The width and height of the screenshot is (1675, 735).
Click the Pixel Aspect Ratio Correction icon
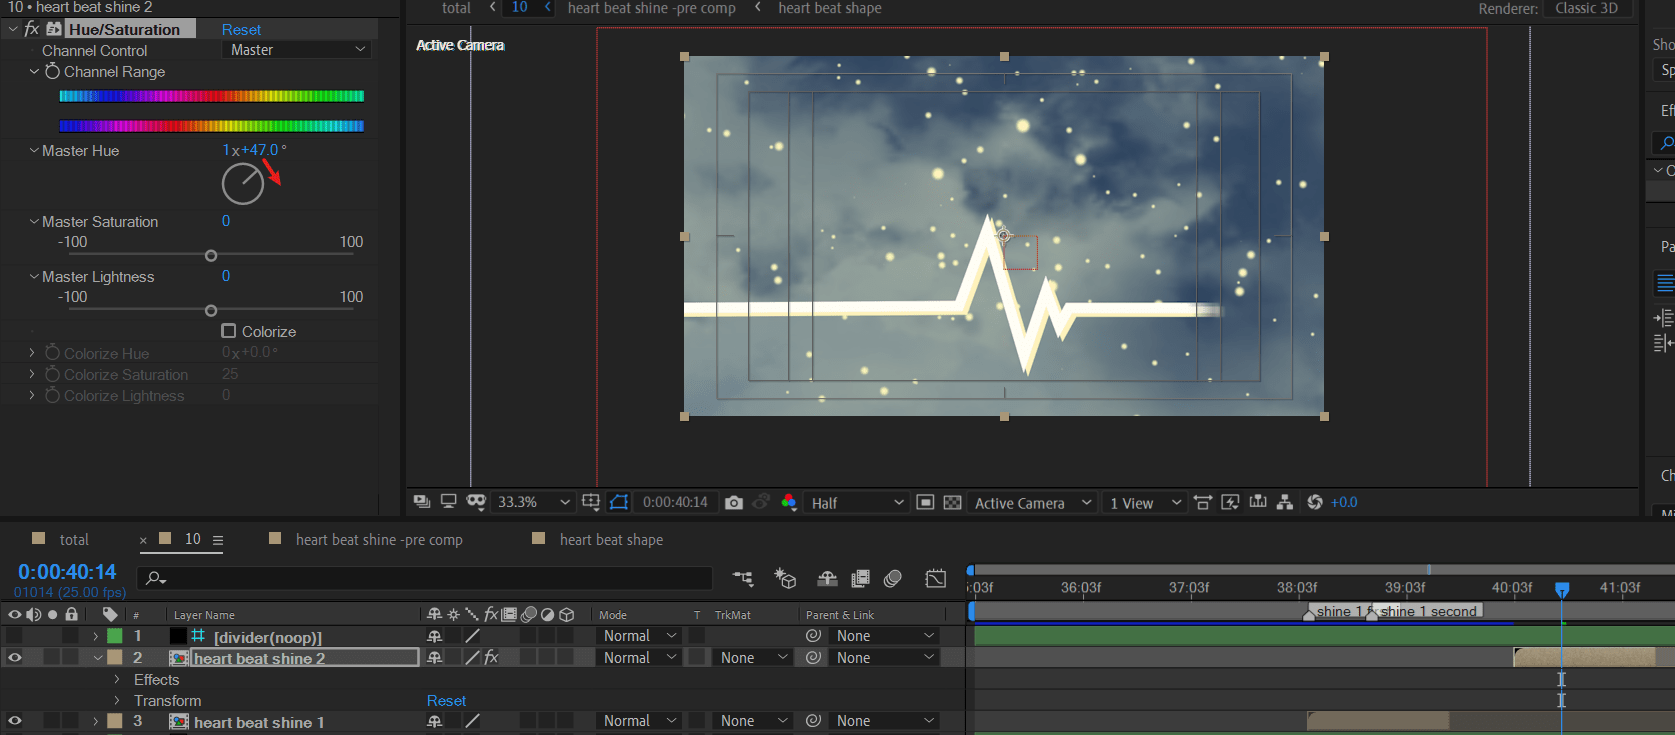[x=1203, y=502]
